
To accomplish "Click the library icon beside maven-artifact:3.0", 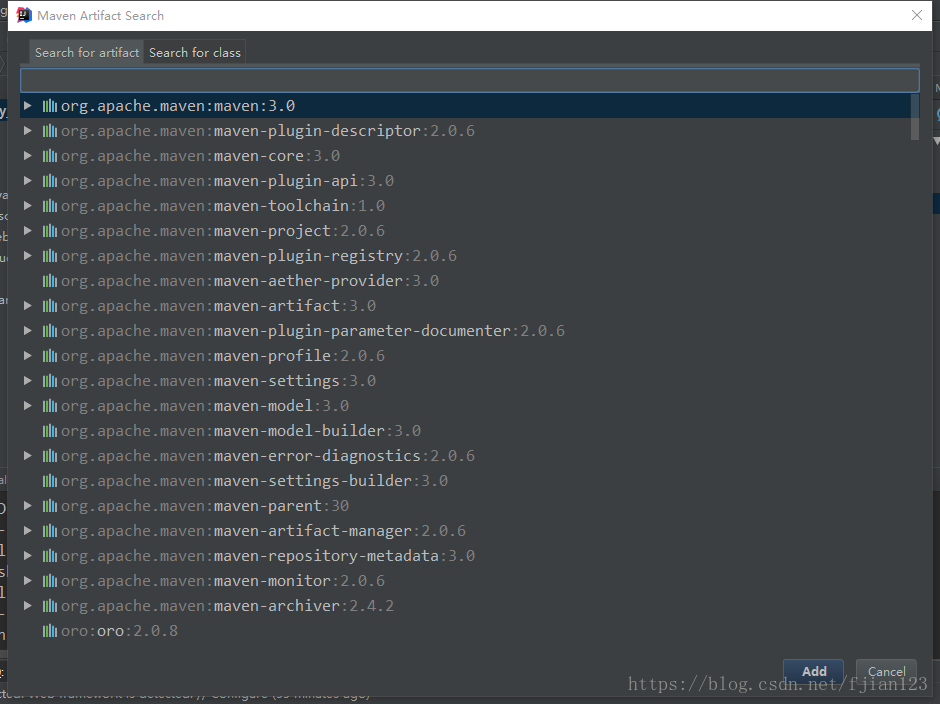I will tap(50, 306).
